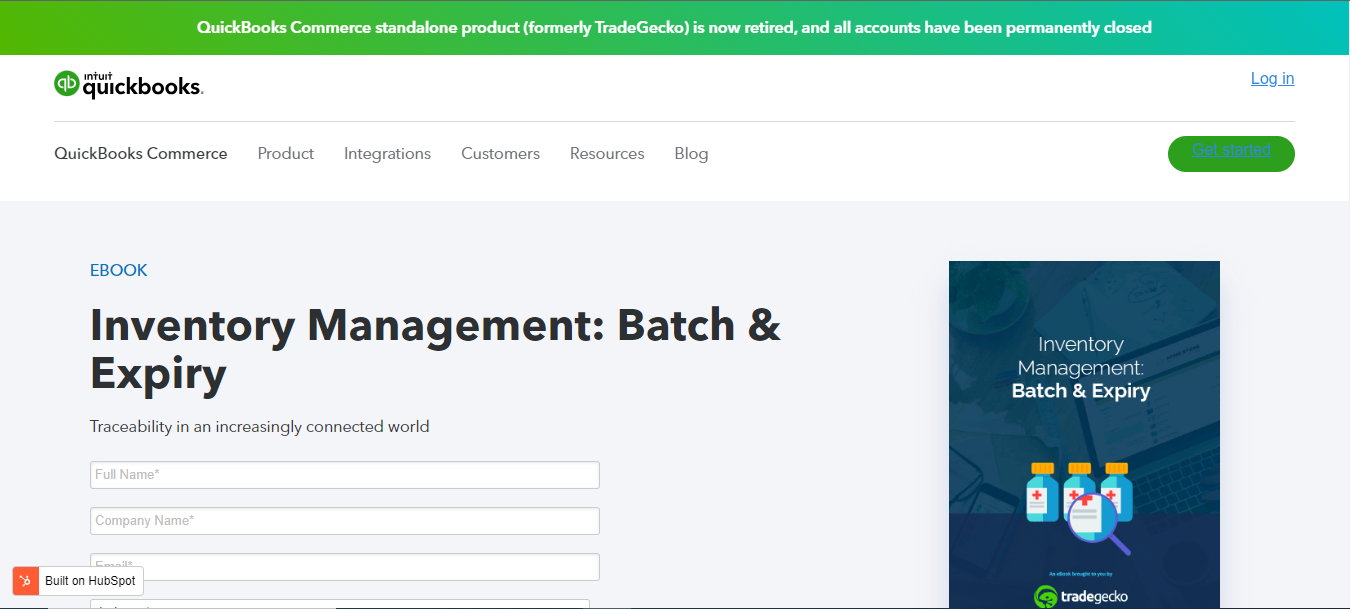The image size is (1350, 609).
Task: Open the Integrations menu
Action: coord(387,153)
